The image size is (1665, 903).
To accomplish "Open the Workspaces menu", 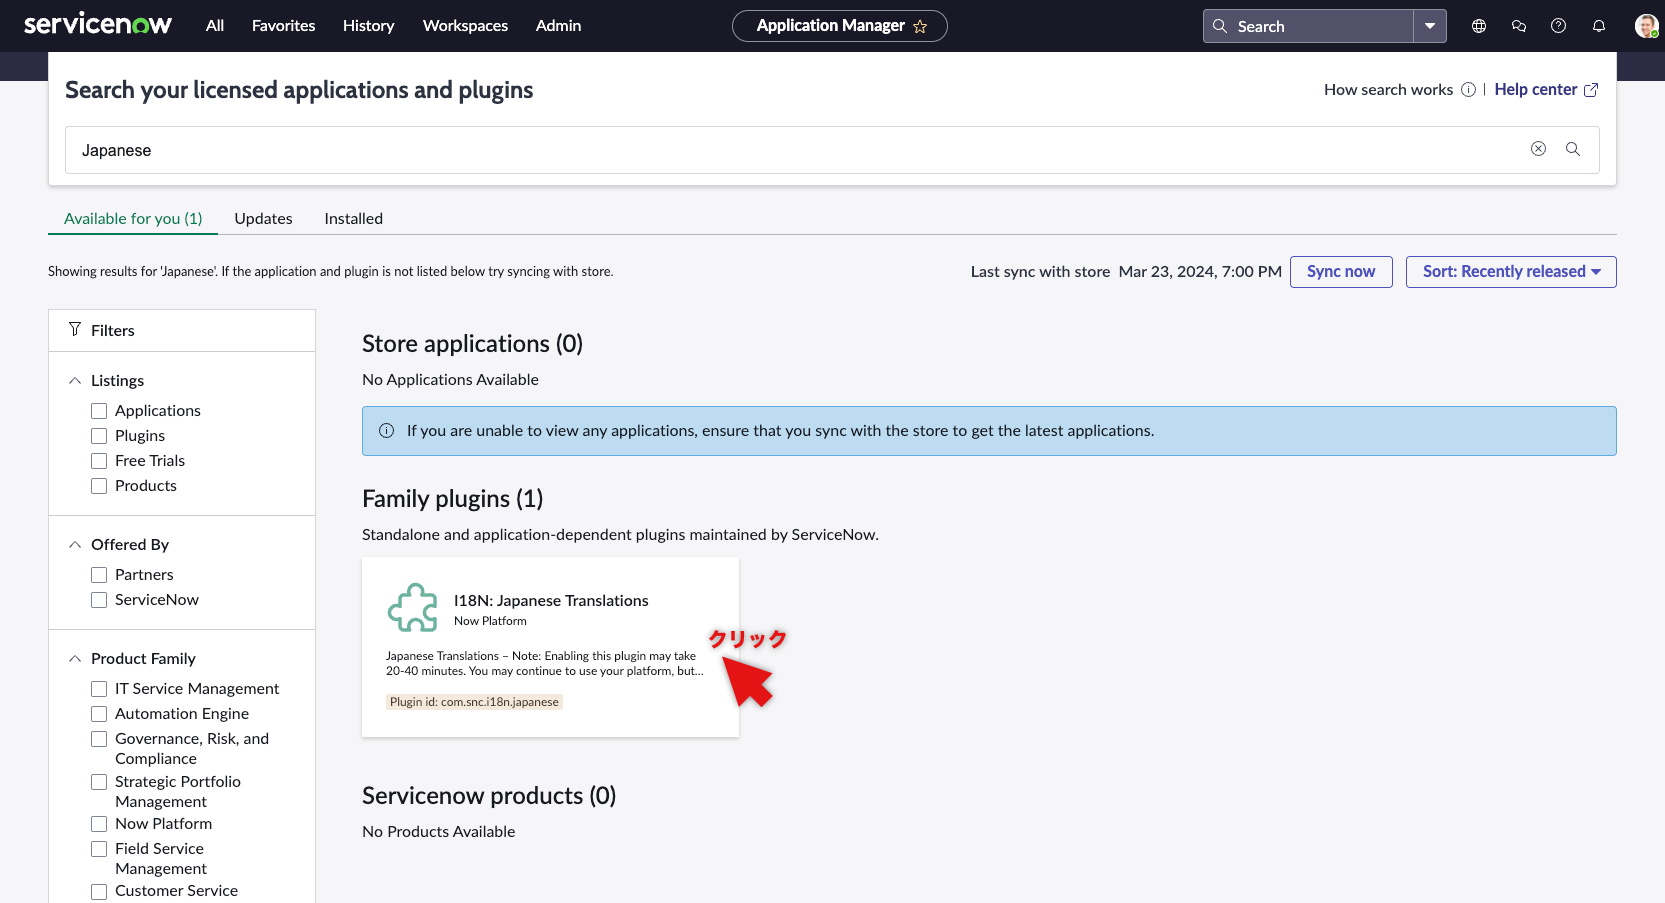I will pyautogui.click(x=465, y=26).
